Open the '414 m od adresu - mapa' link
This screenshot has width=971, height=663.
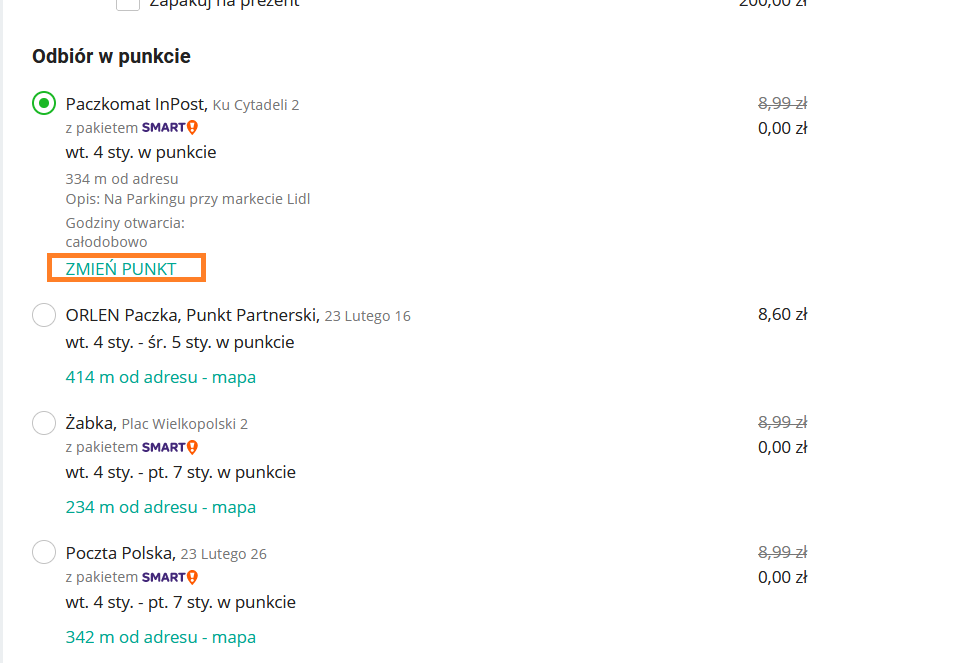coord(161,377)
